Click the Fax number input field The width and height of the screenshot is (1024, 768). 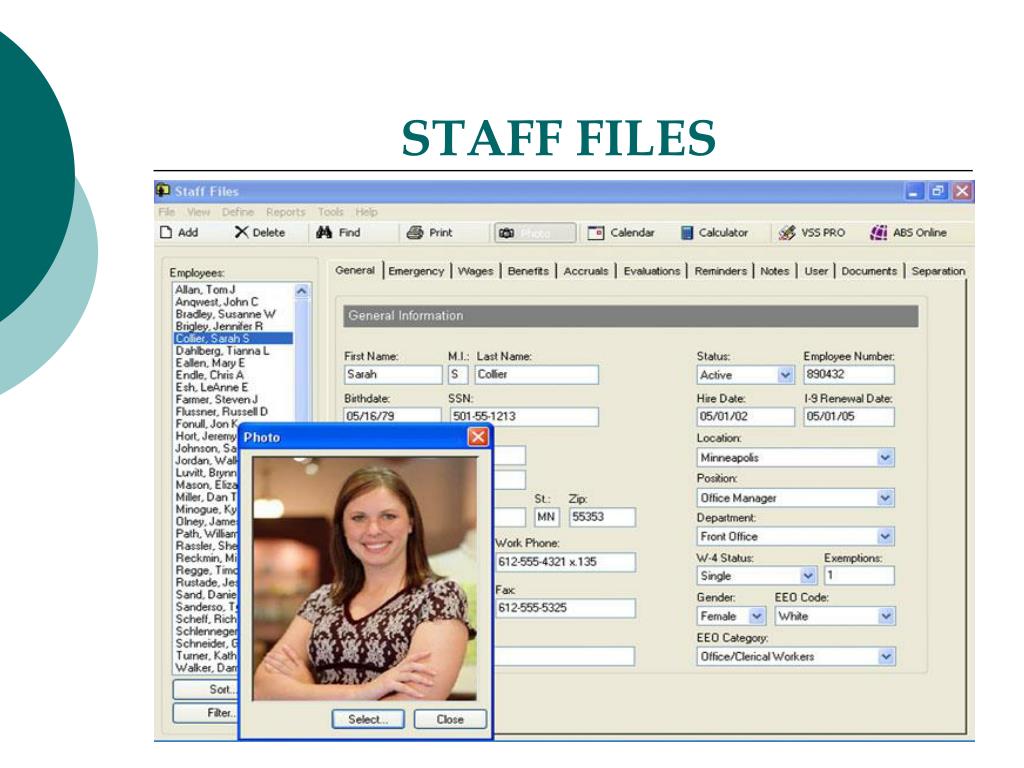coord(565,607)
